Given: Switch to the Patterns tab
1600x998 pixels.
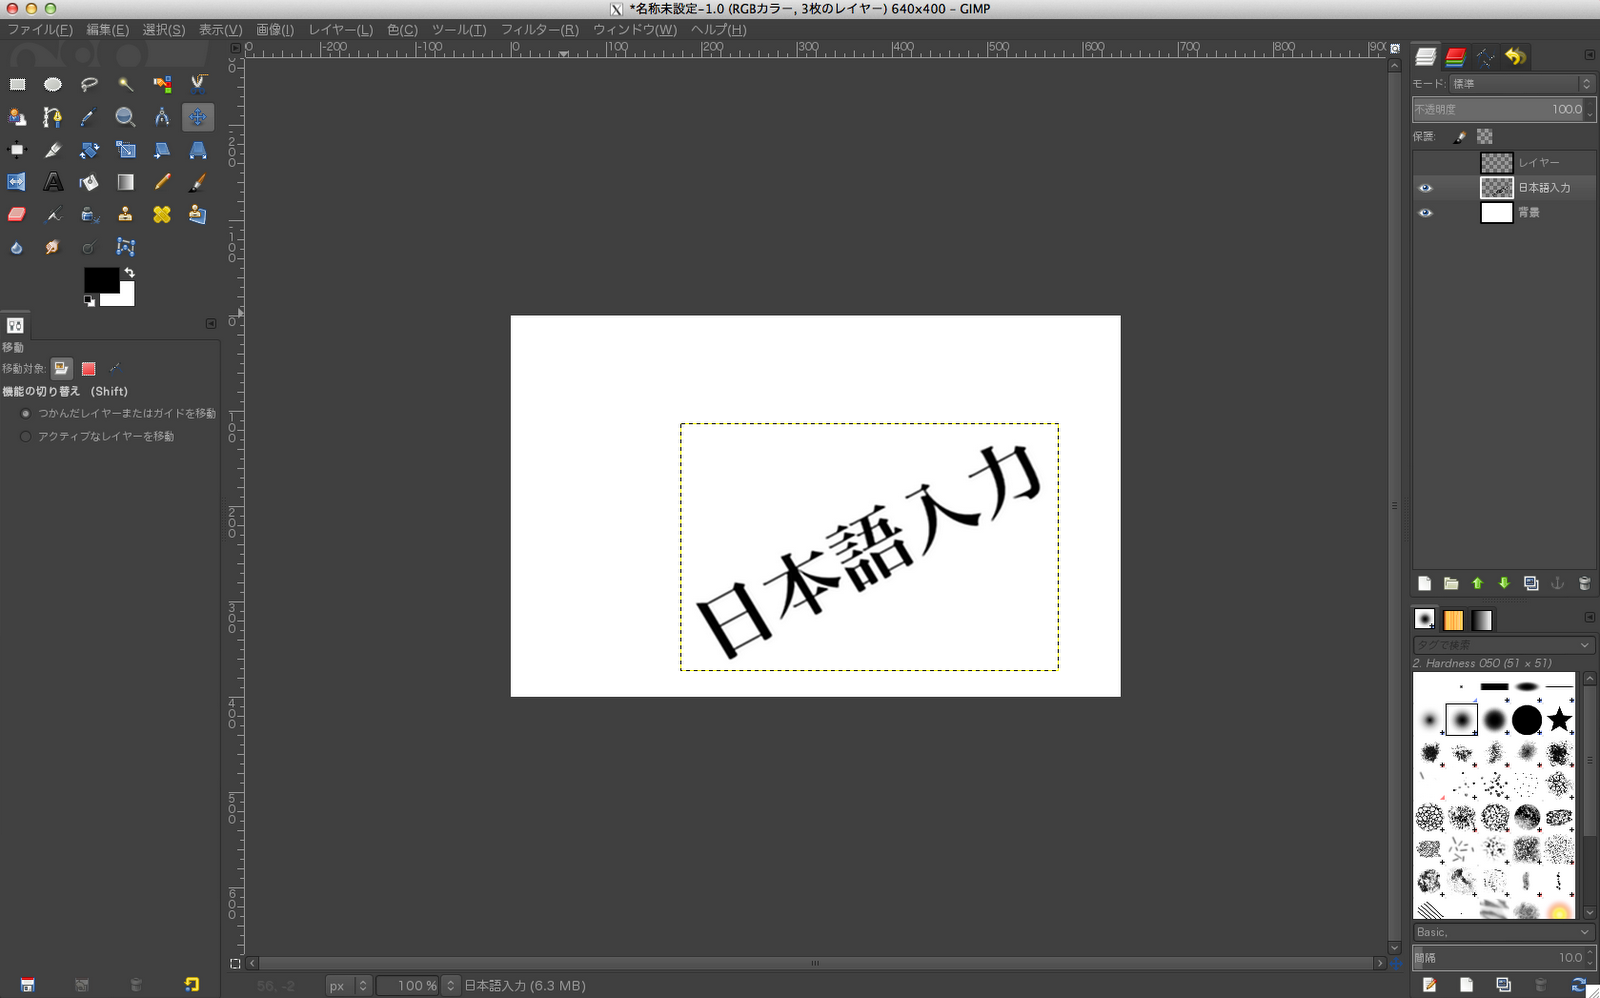Looking at the screenshot, I should coord(1453,620).
